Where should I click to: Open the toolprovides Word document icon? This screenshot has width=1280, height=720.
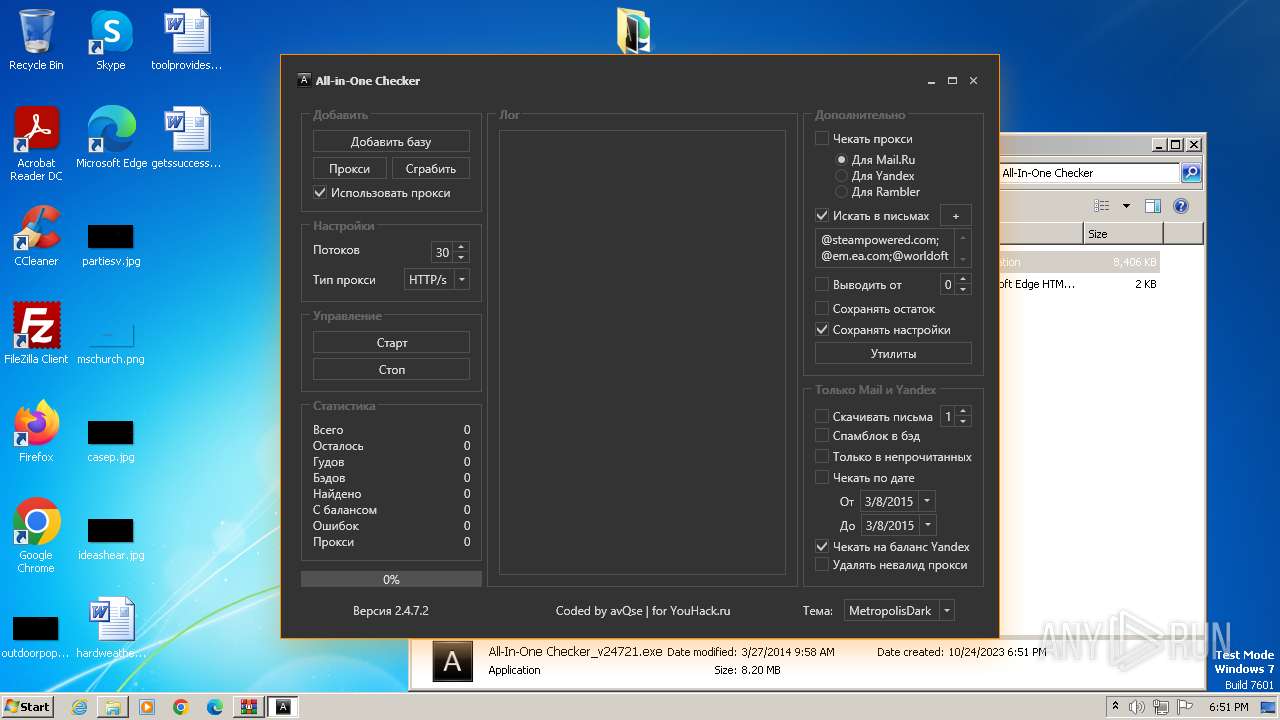(186, 40)
